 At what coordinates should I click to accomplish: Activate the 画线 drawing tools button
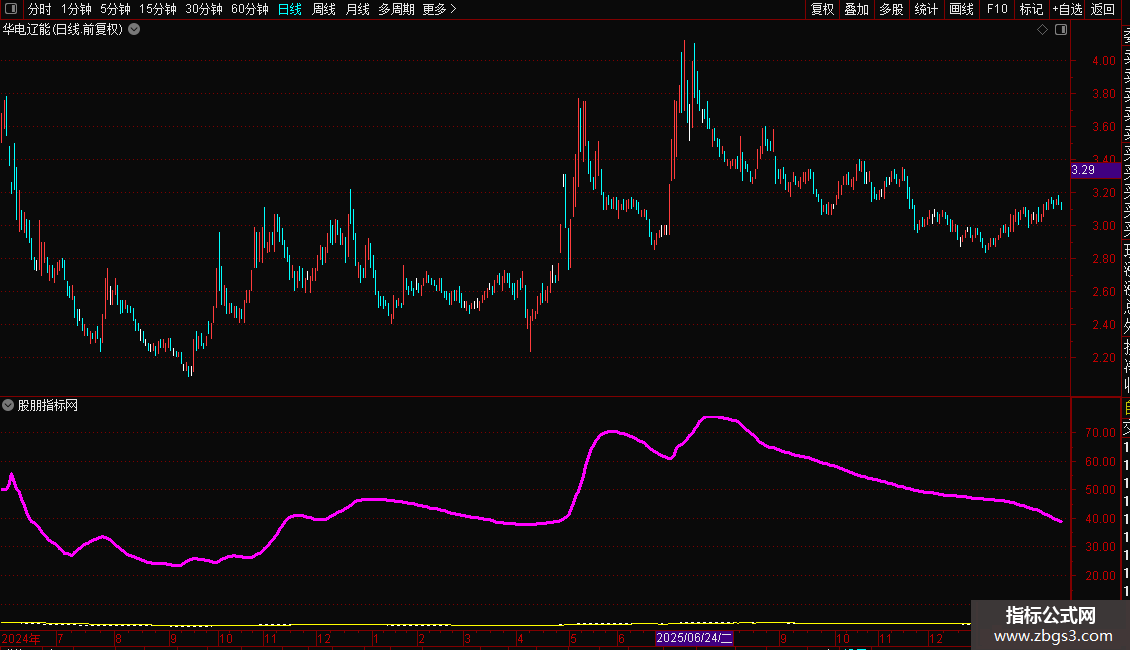961,9
